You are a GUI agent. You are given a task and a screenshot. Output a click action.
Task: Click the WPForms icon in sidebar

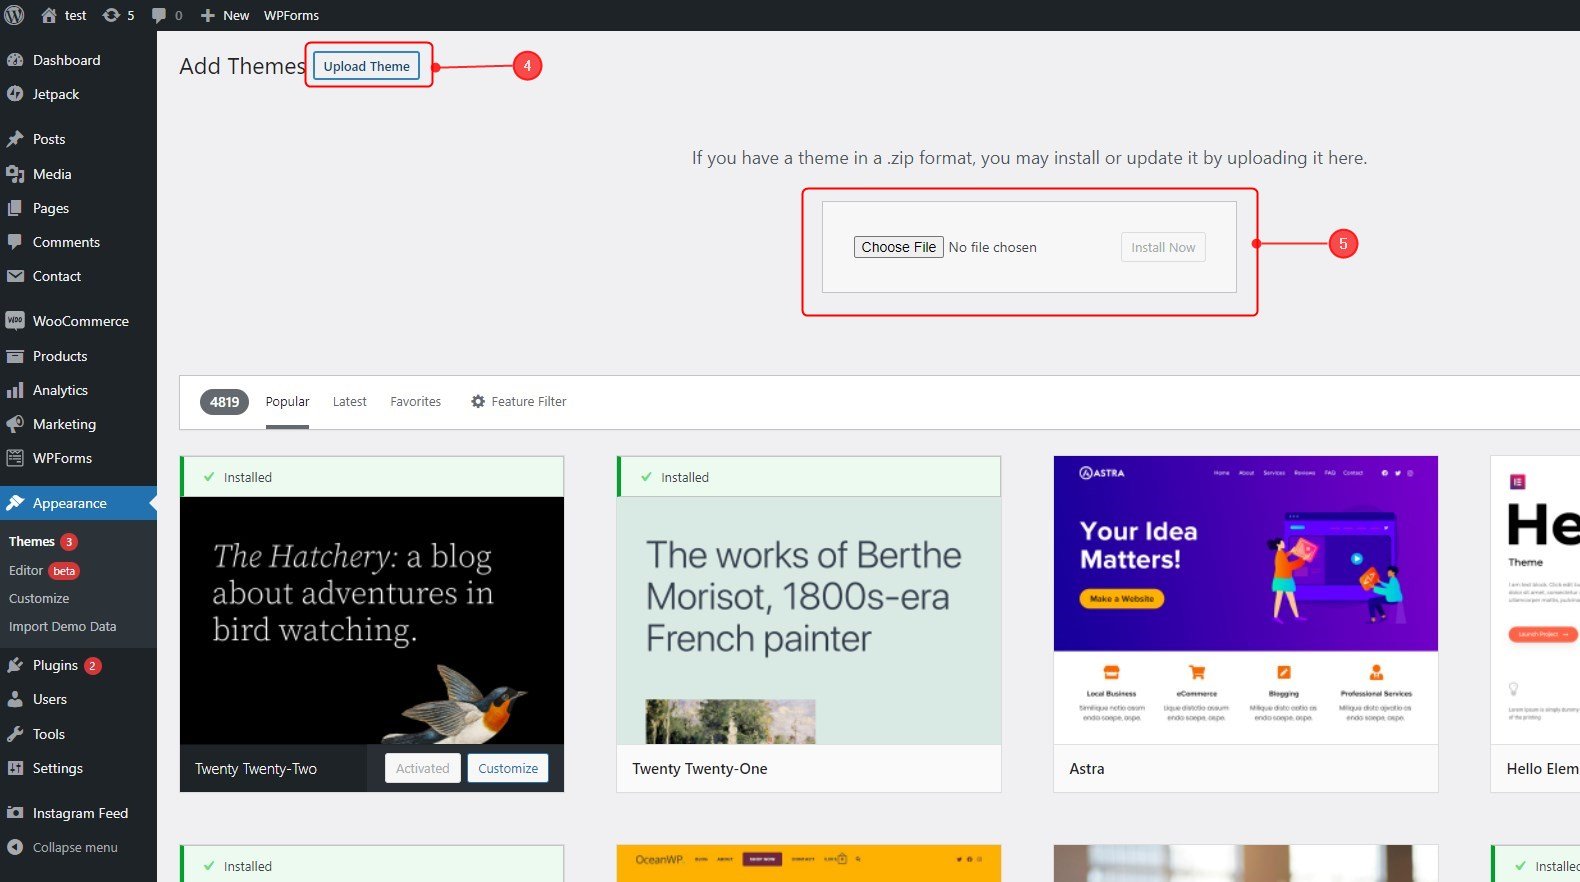point(15,458)
